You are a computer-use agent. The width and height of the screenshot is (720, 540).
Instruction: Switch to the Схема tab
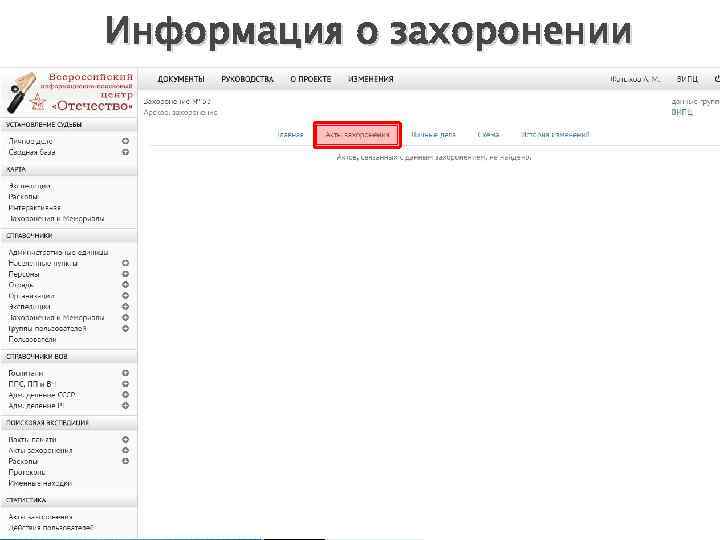point(488,135)
